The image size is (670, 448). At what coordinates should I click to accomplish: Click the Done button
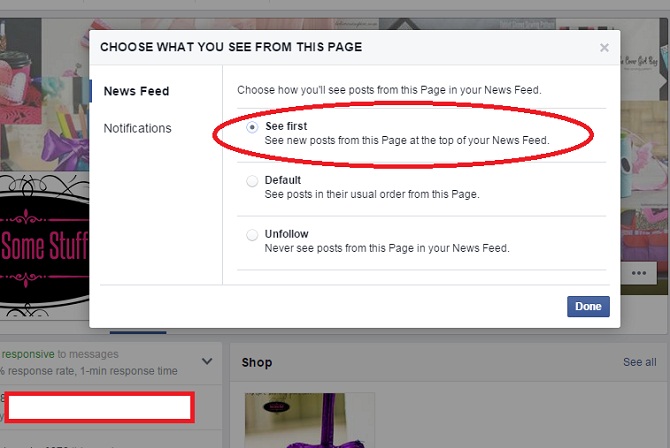588,307
